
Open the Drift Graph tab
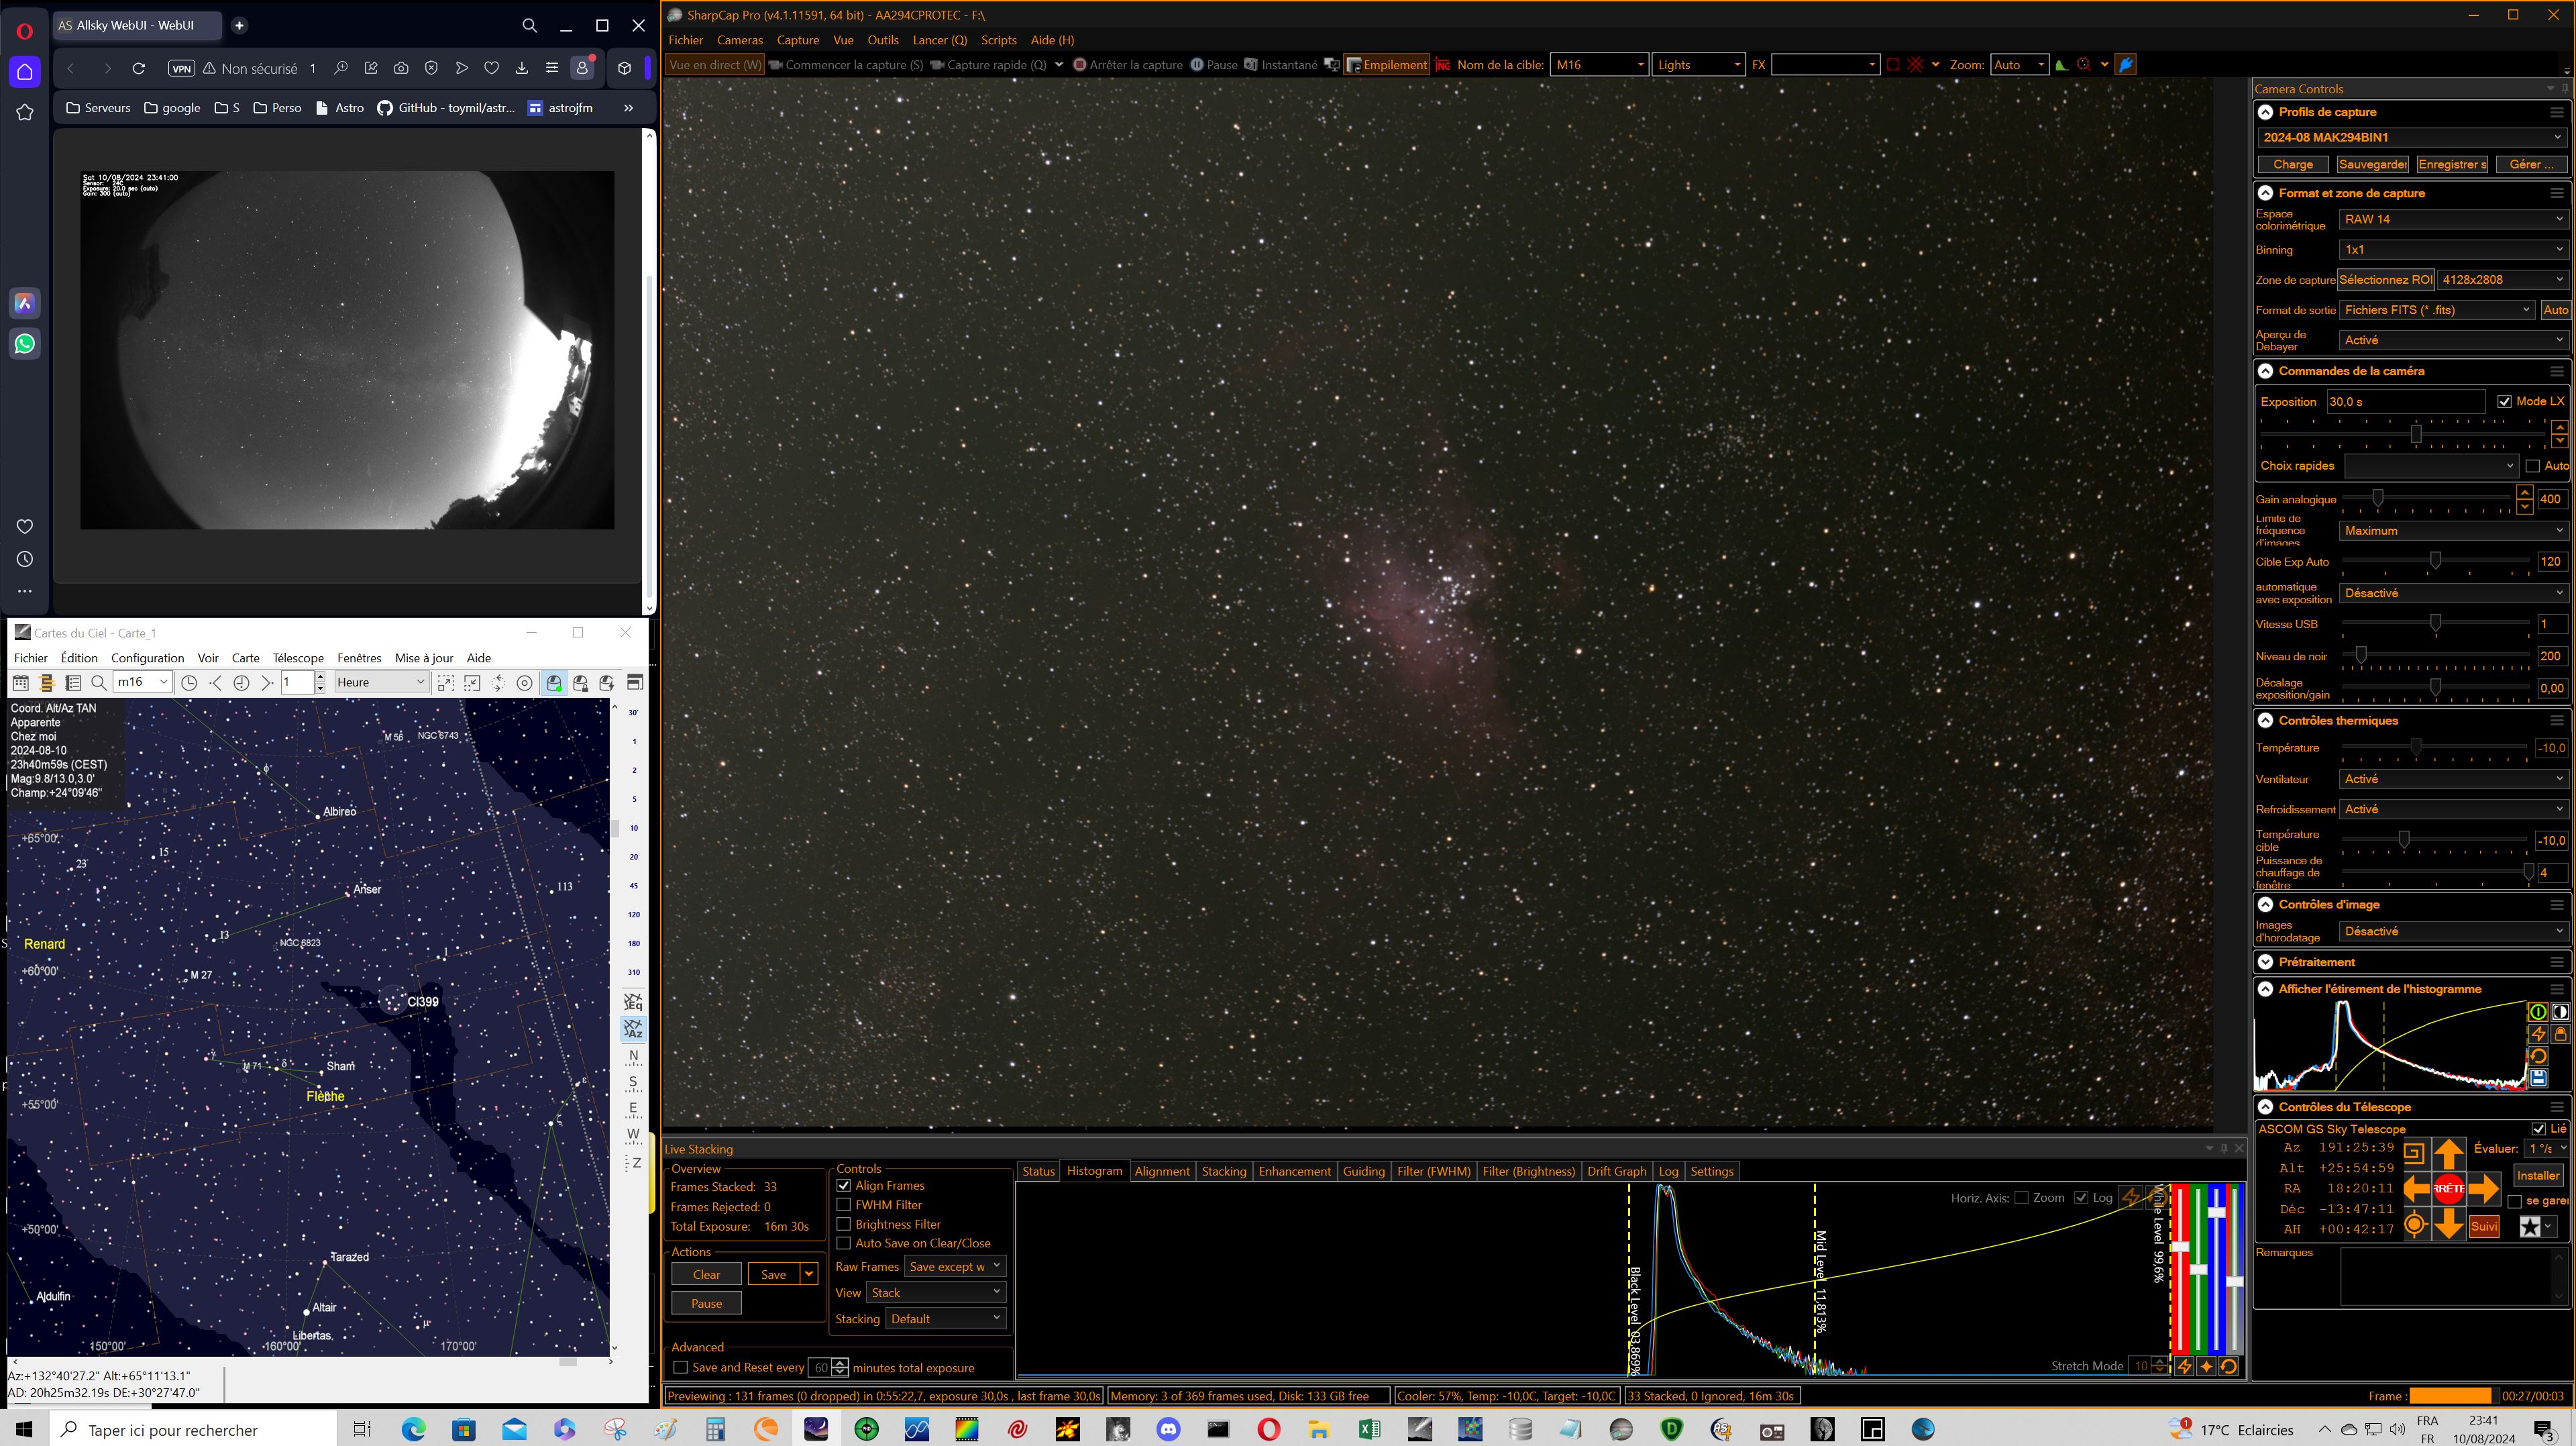pos(1616,1171)
